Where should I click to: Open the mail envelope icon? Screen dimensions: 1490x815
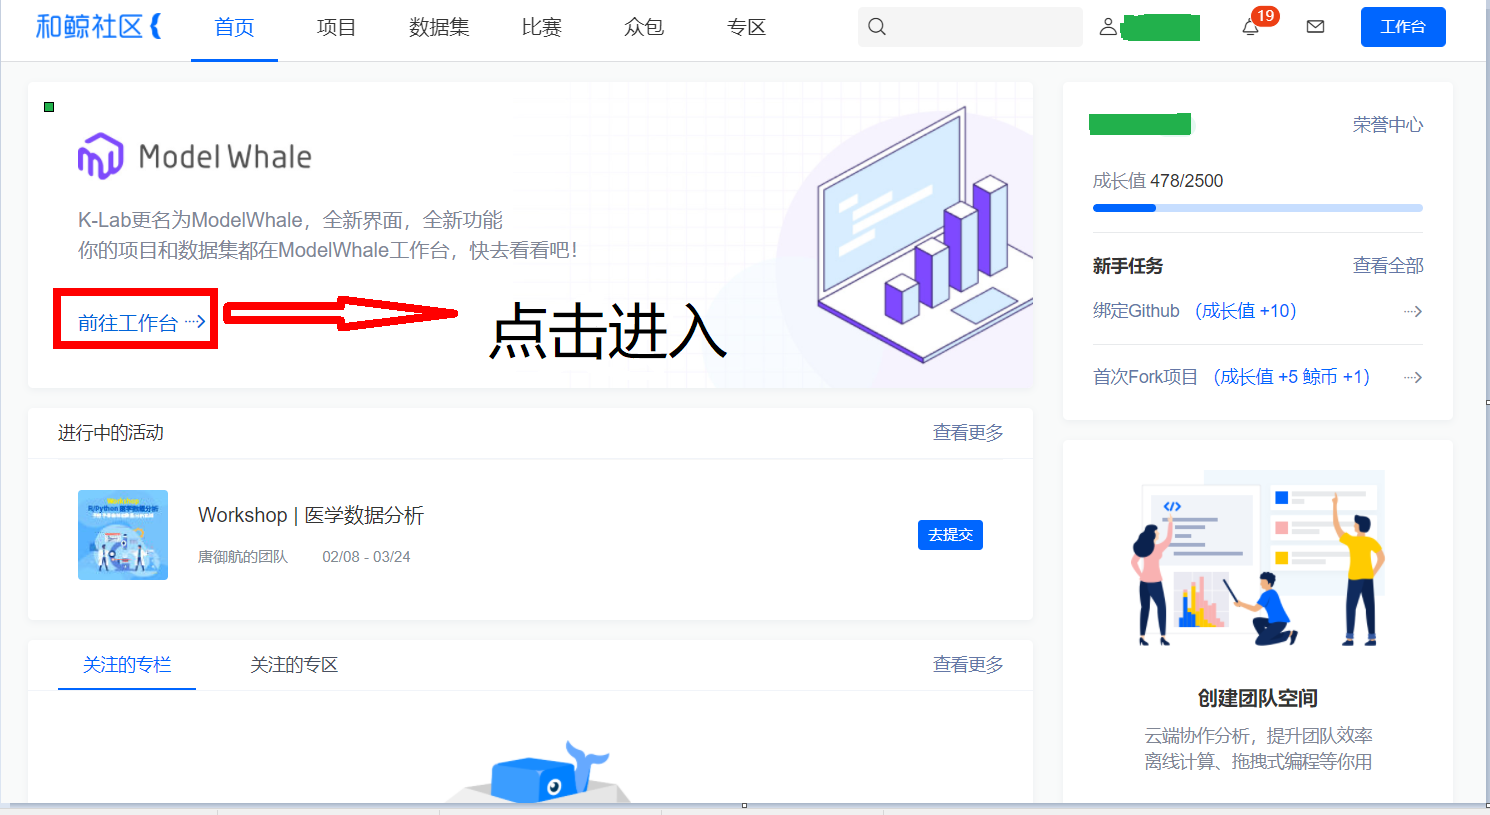click(1316, 27)
